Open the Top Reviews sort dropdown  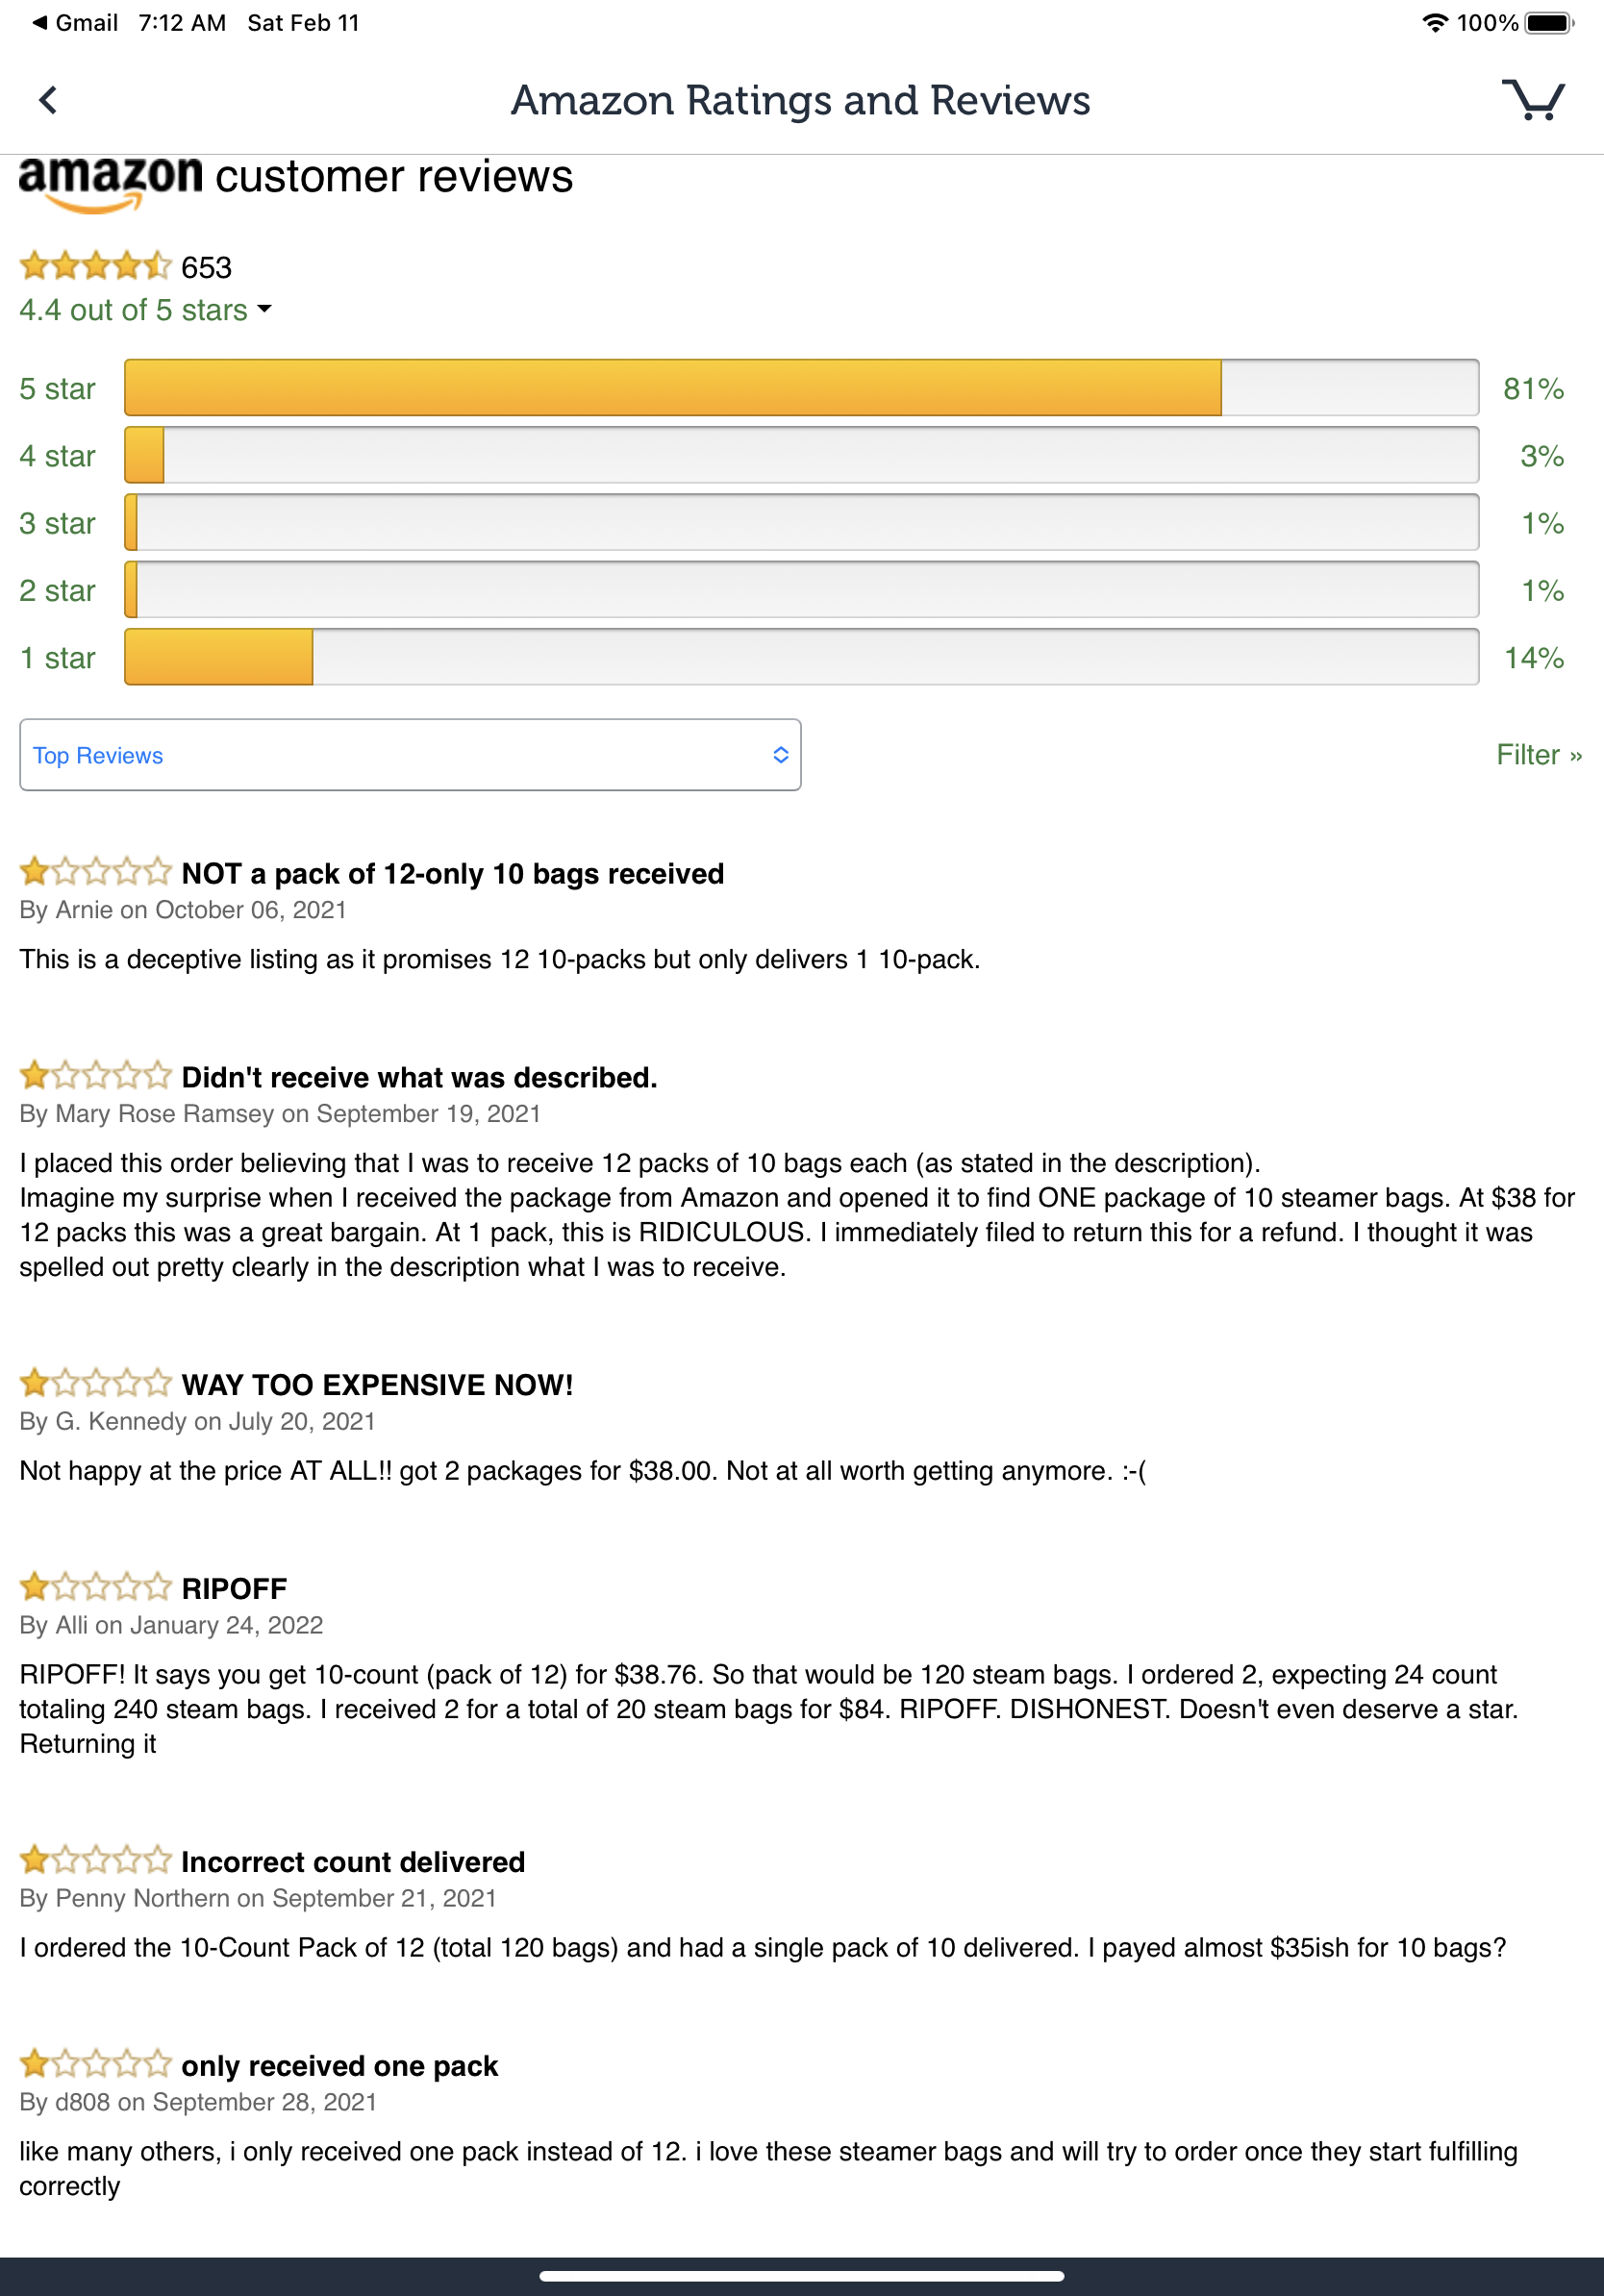pyautogui.click(x=410, y=755)
